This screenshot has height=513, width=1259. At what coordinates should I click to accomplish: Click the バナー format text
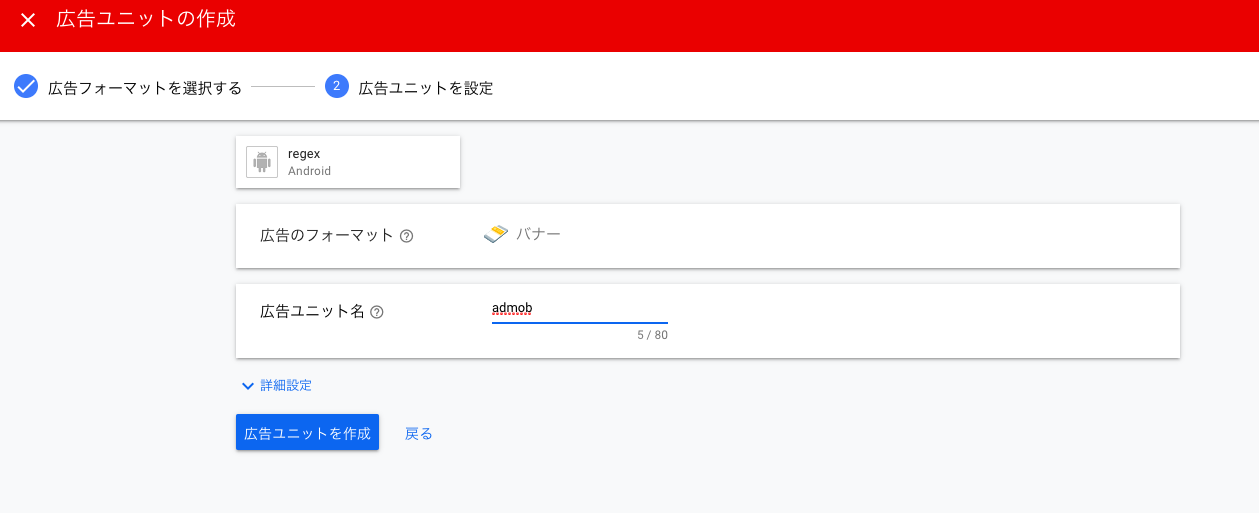538,234
